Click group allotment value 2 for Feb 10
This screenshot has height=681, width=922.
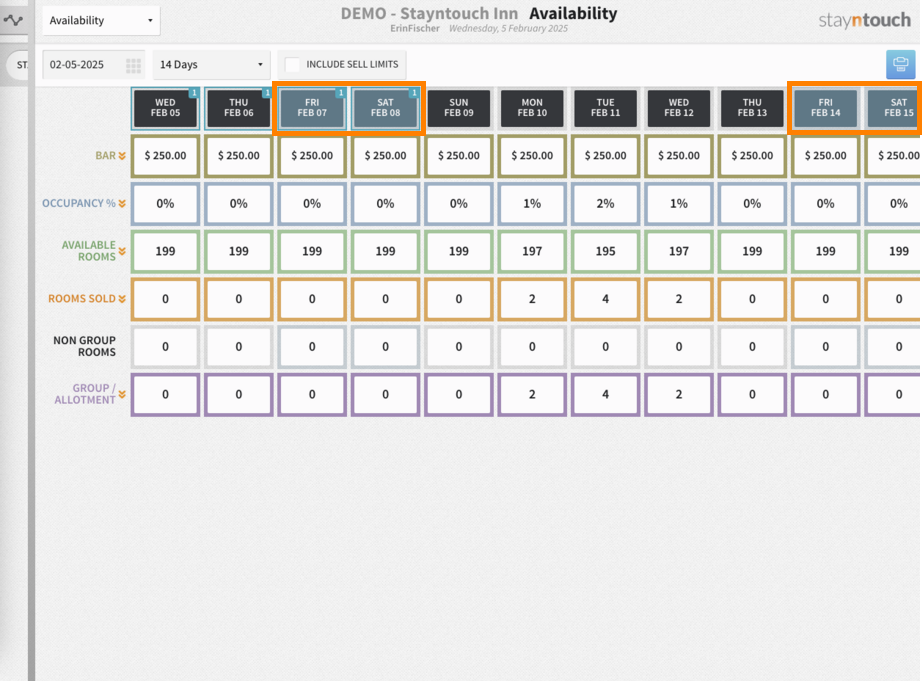[532, 394]
